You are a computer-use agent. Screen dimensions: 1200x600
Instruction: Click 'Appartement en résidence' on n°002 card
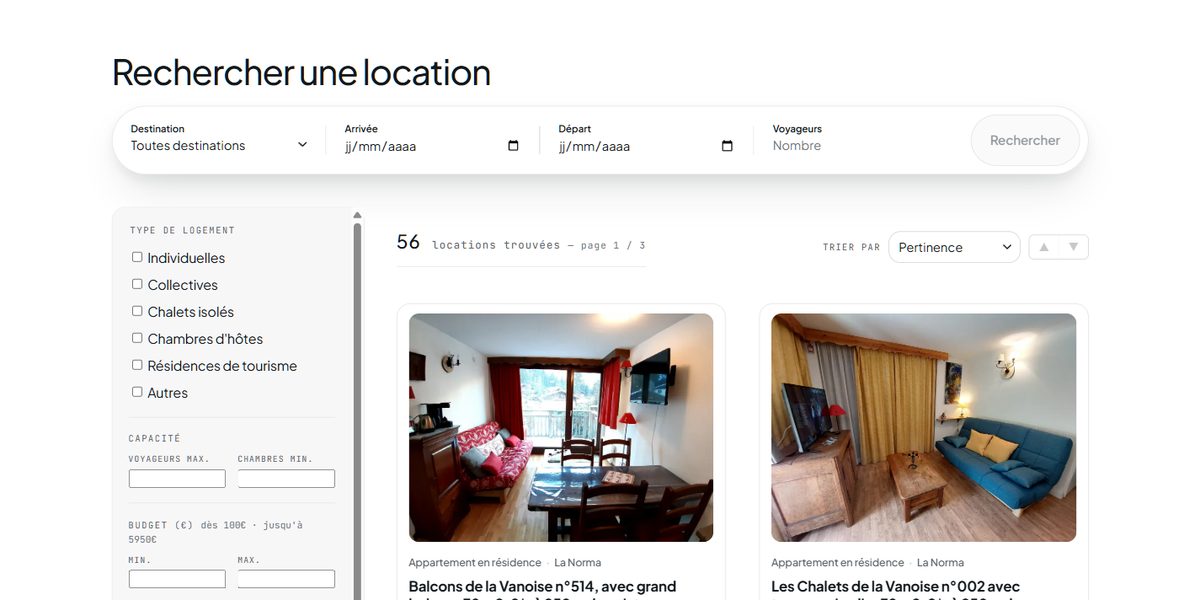(x=837, y=563)
